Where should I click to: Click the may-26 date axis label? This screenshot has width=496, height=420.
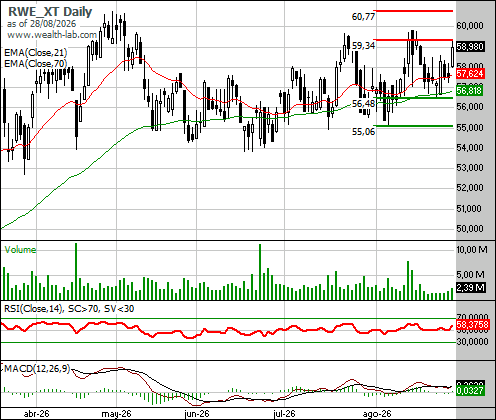tap(116, 414)
